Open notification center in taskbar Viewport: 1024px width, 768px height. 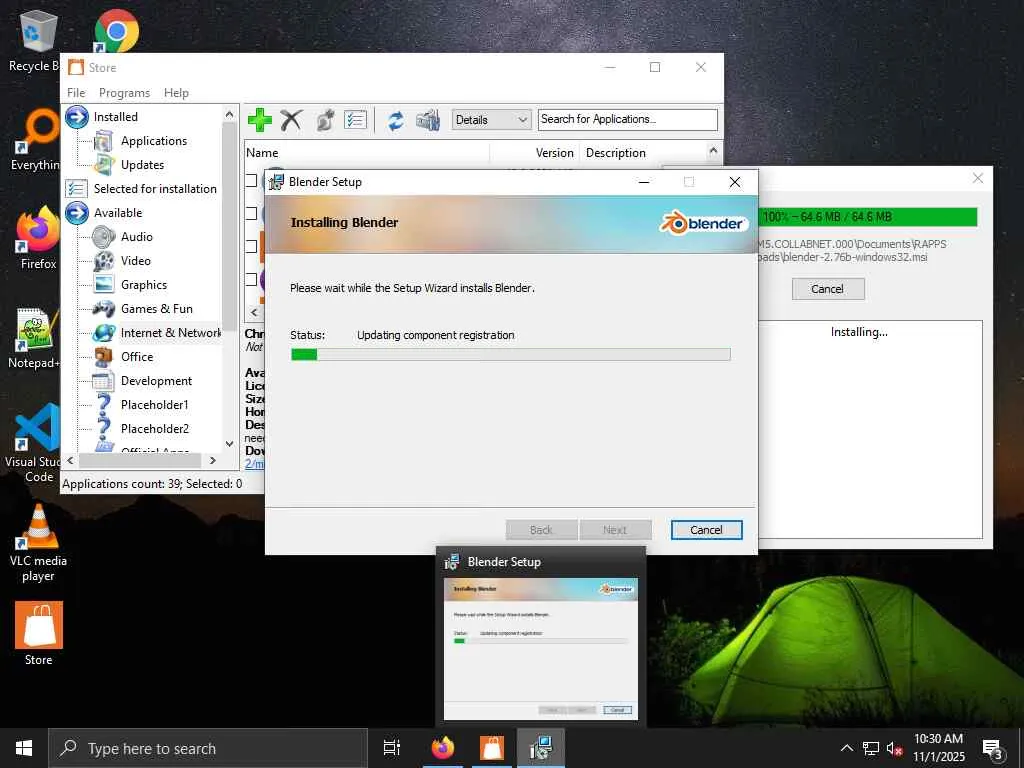tap(993, 749)
